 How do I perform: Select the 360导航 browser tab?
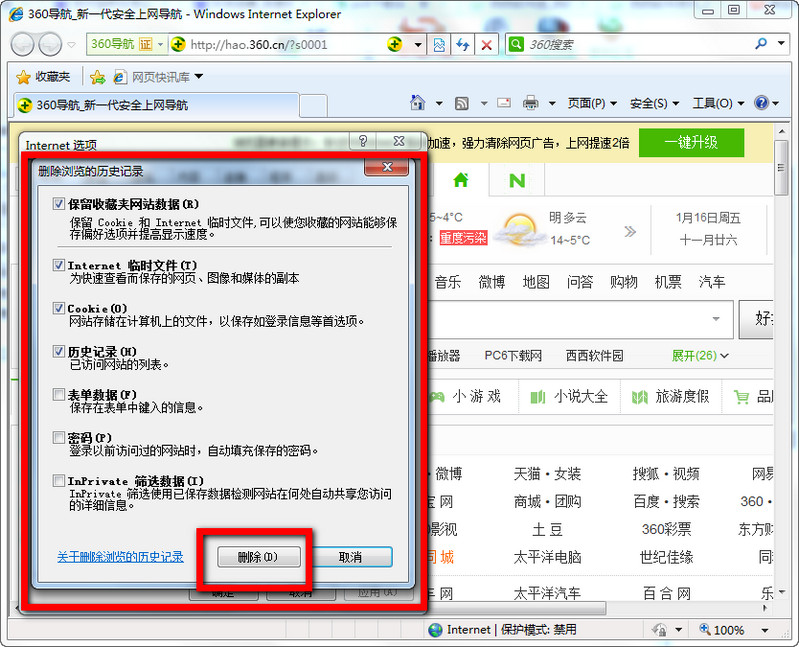pos(155,105)
